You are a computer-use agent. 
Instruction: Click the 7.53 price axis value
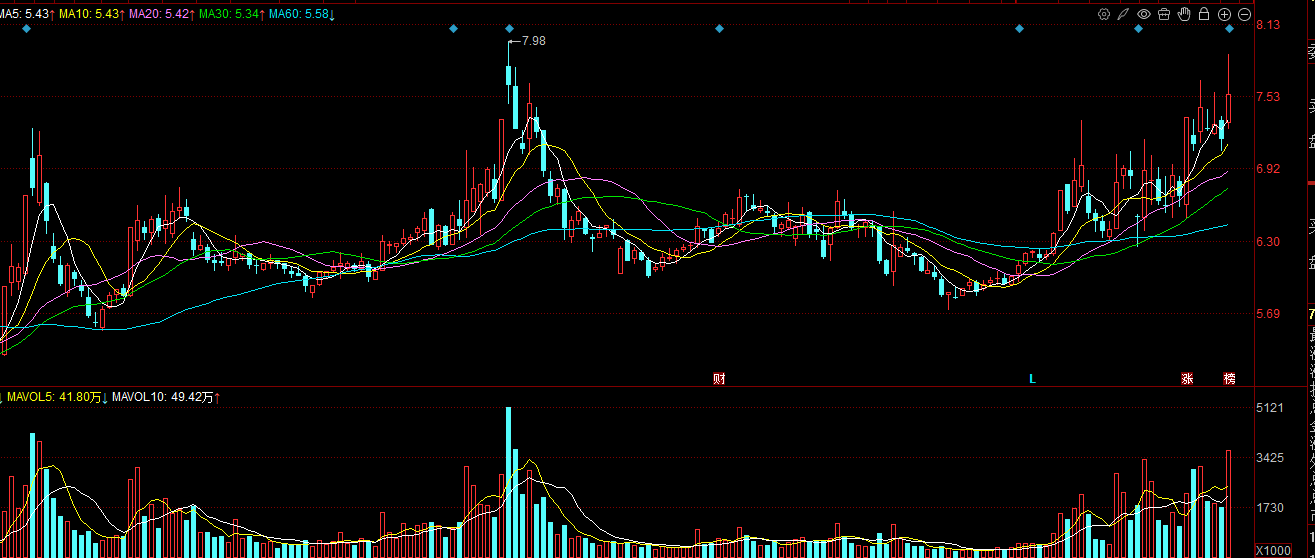(x=1268, y=97)
